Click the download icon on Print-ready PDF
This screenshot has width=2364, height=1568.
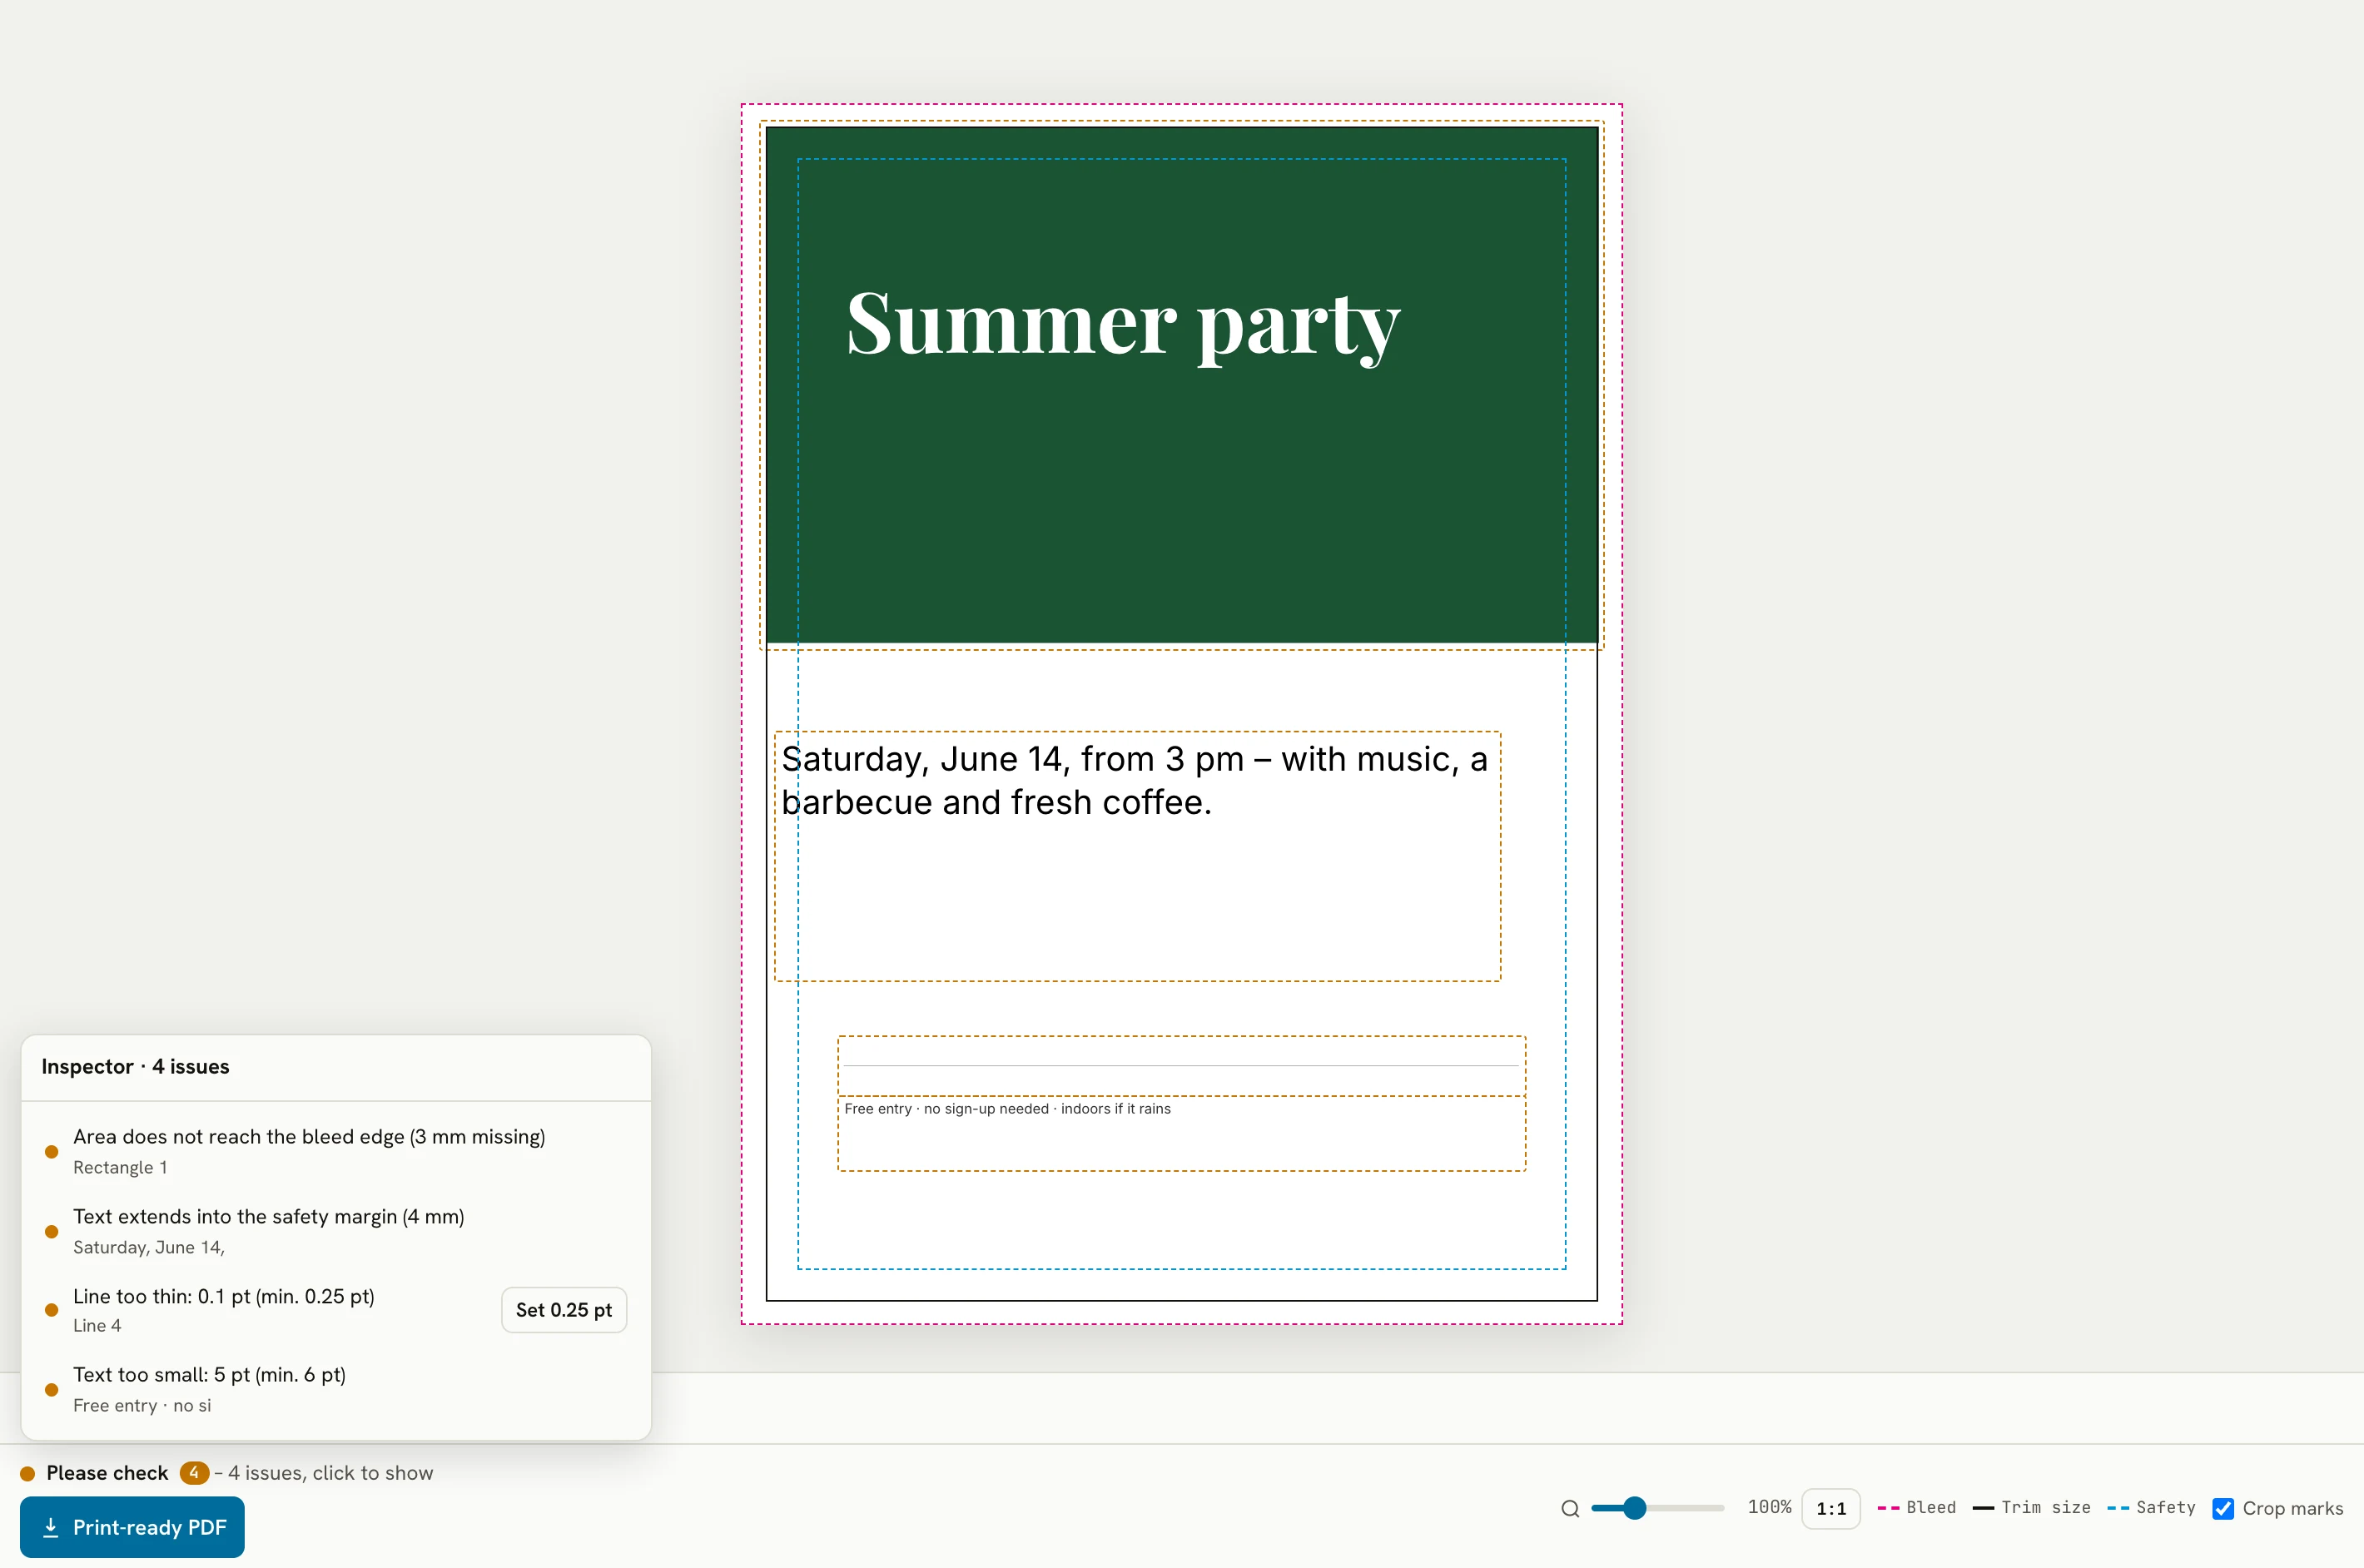[51, 1527]
